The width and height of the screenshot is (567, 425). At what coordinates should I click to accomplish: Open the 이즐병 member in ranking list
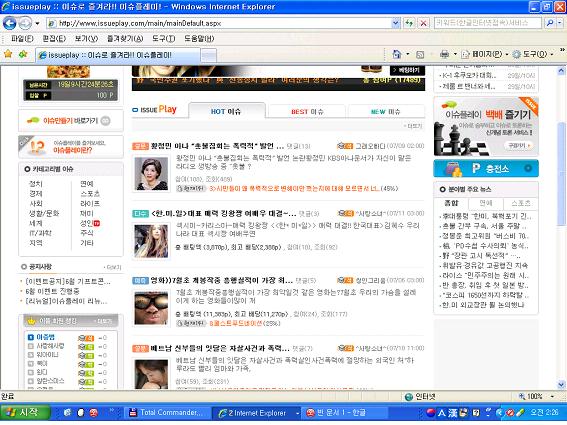point(46,337)
